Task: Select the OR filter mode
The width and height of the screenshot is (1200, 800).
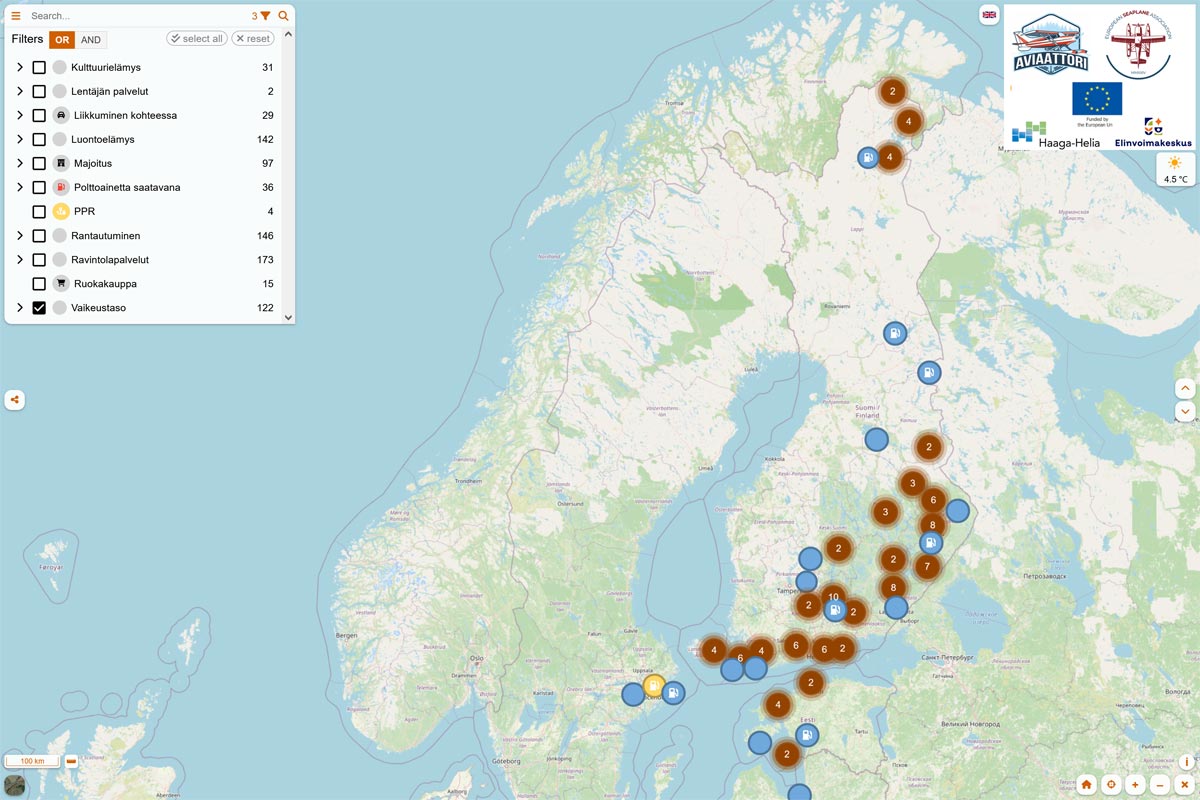Action: point(63,40)
